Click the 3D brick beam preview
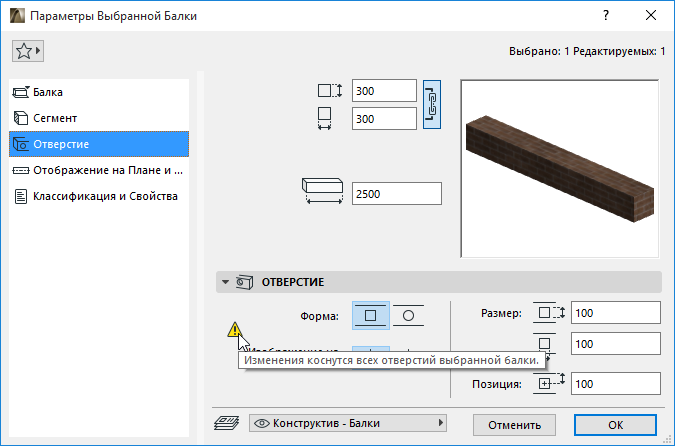 (560, 169)
